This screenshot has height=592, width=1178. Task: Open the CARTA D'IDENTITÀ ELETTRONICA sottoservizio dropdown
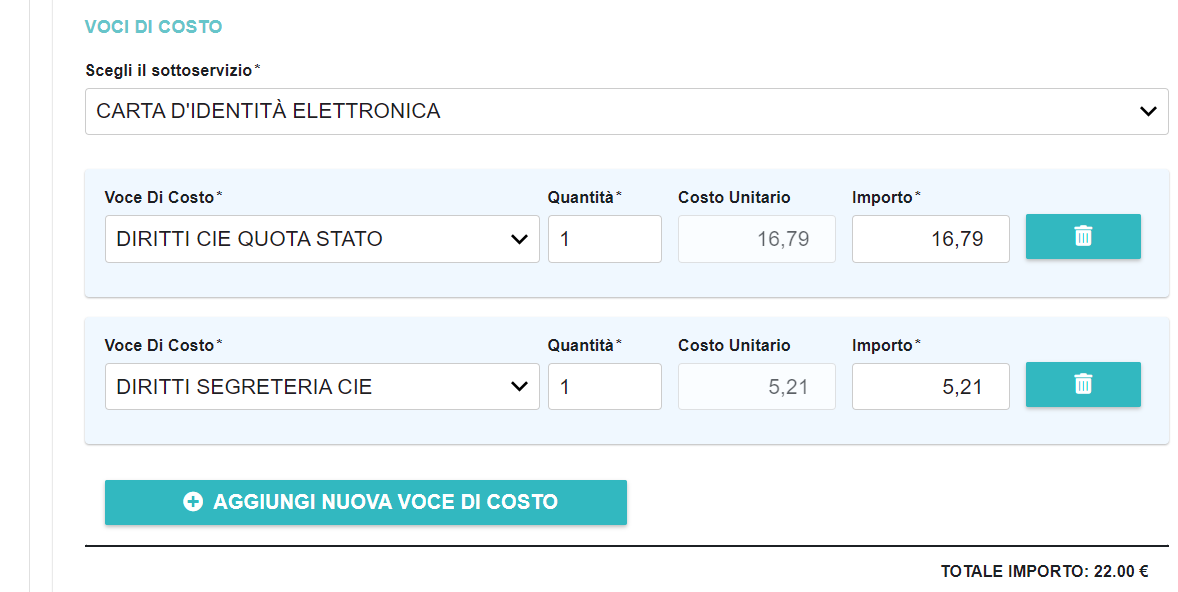[x=626, y=111]
